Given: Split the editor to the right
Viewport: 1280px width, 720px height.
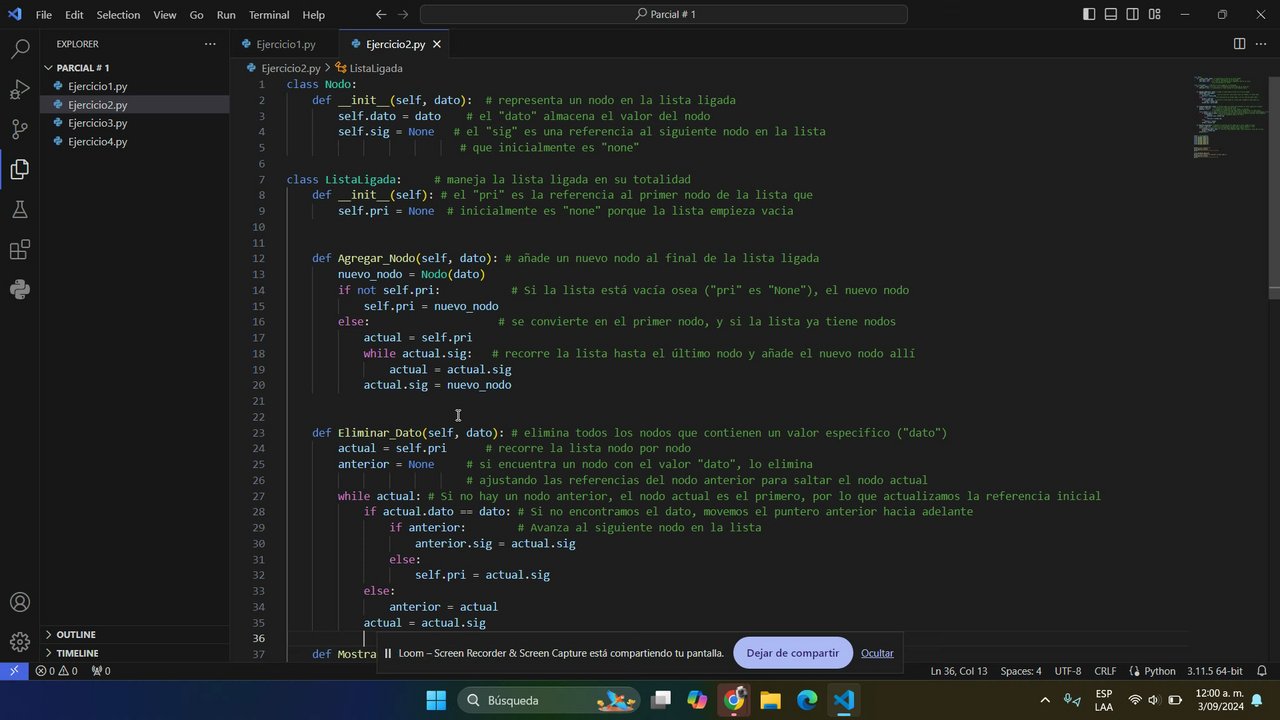Looking at the screenshot, I should (x=1239, y=44).
